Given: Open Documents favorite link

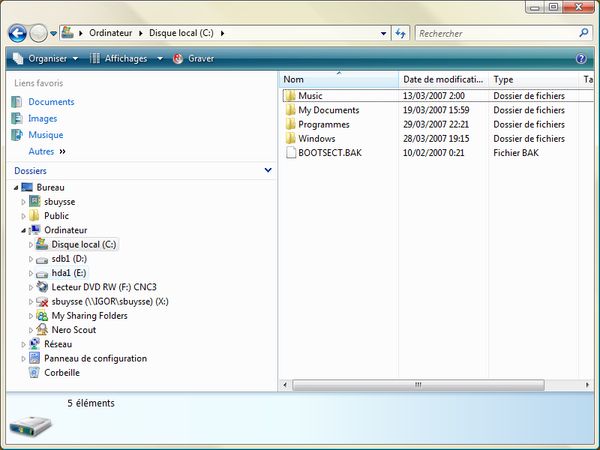Looking at the screenshot, I should pos(51,102).
